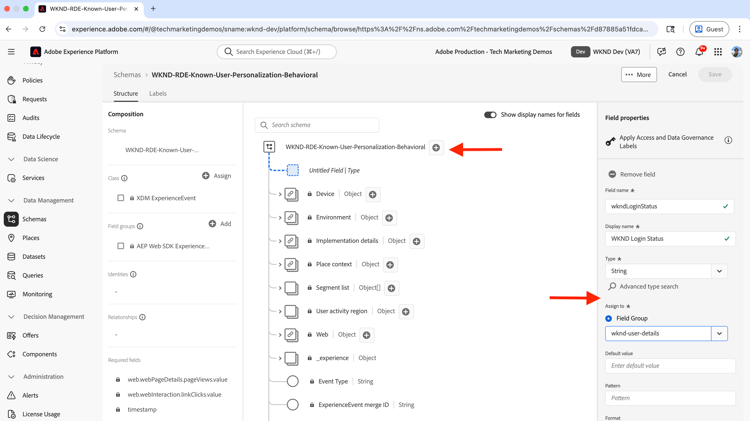Open the wknd-user-details field group dropdown
750x421 pixels.
point(719,333)
